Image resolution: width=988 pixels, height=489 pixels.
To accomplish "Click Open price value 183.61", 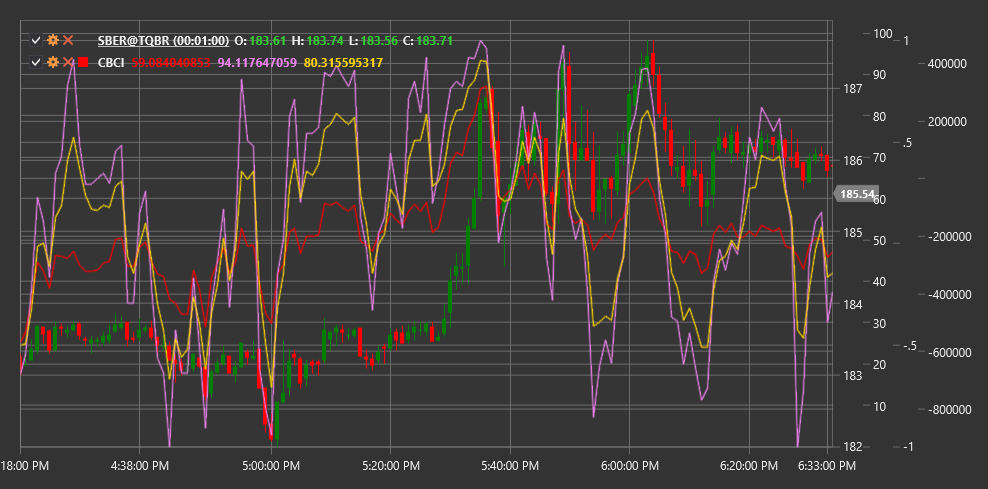I will point(268,41).
